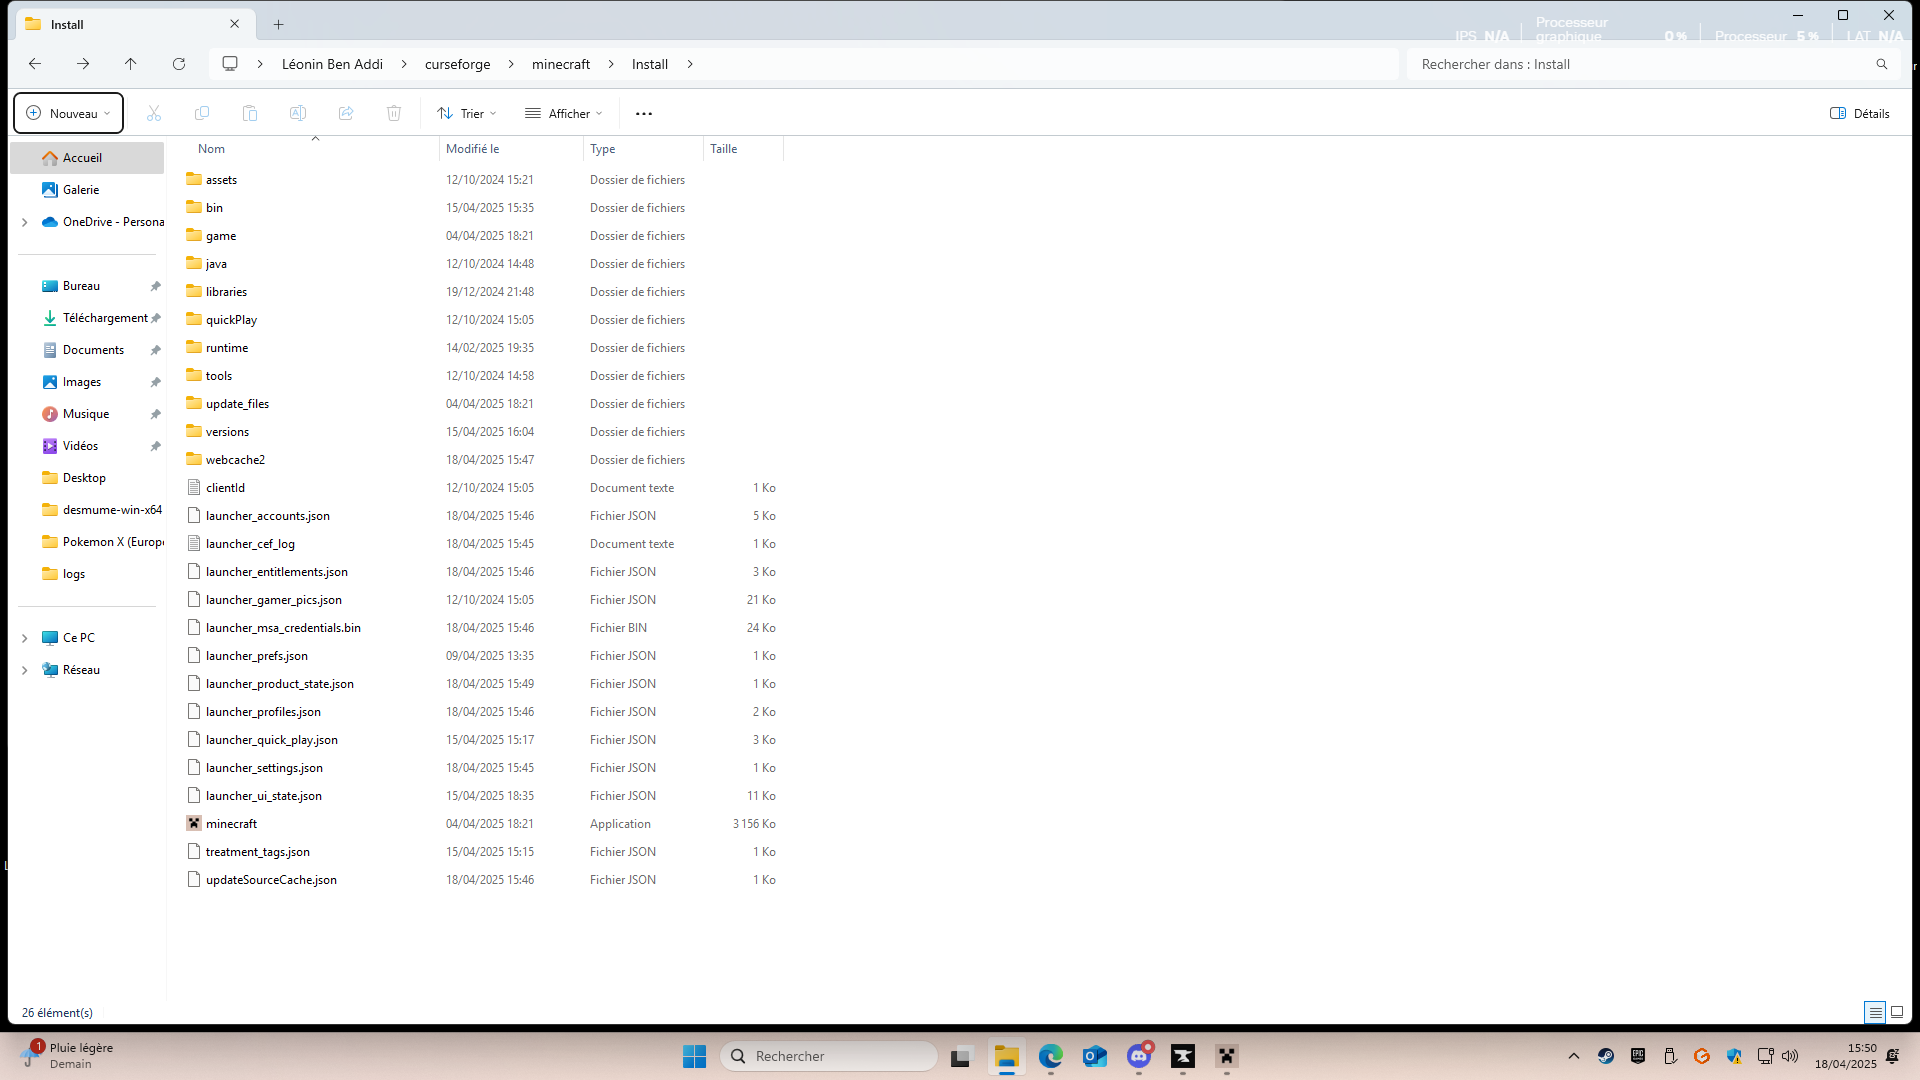The width and height of the screenshot is (1920, 1080).
Task: Click the Share icon in toolbar
Action: [x=346, y=114]
